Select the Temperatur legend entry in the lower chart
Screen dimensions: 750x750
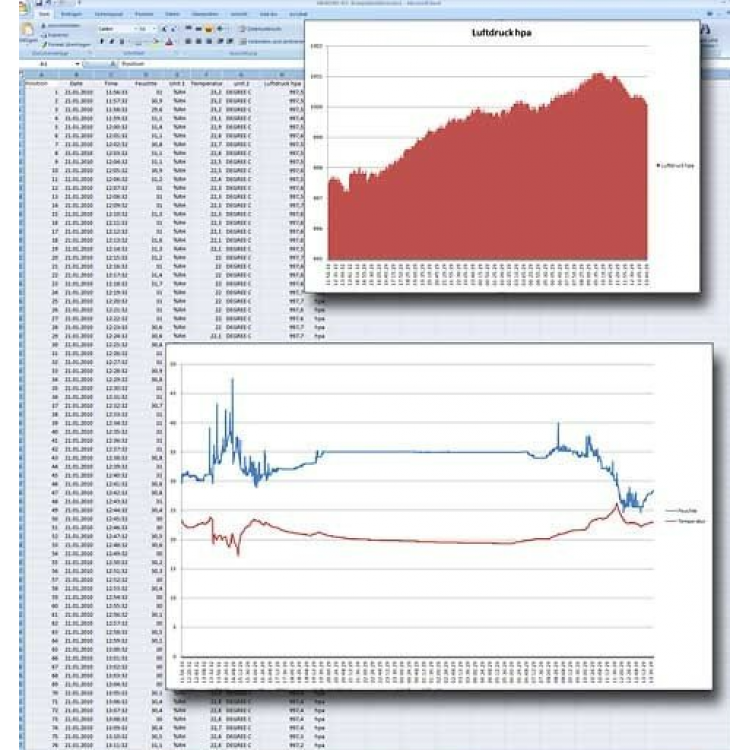[685, 521]
